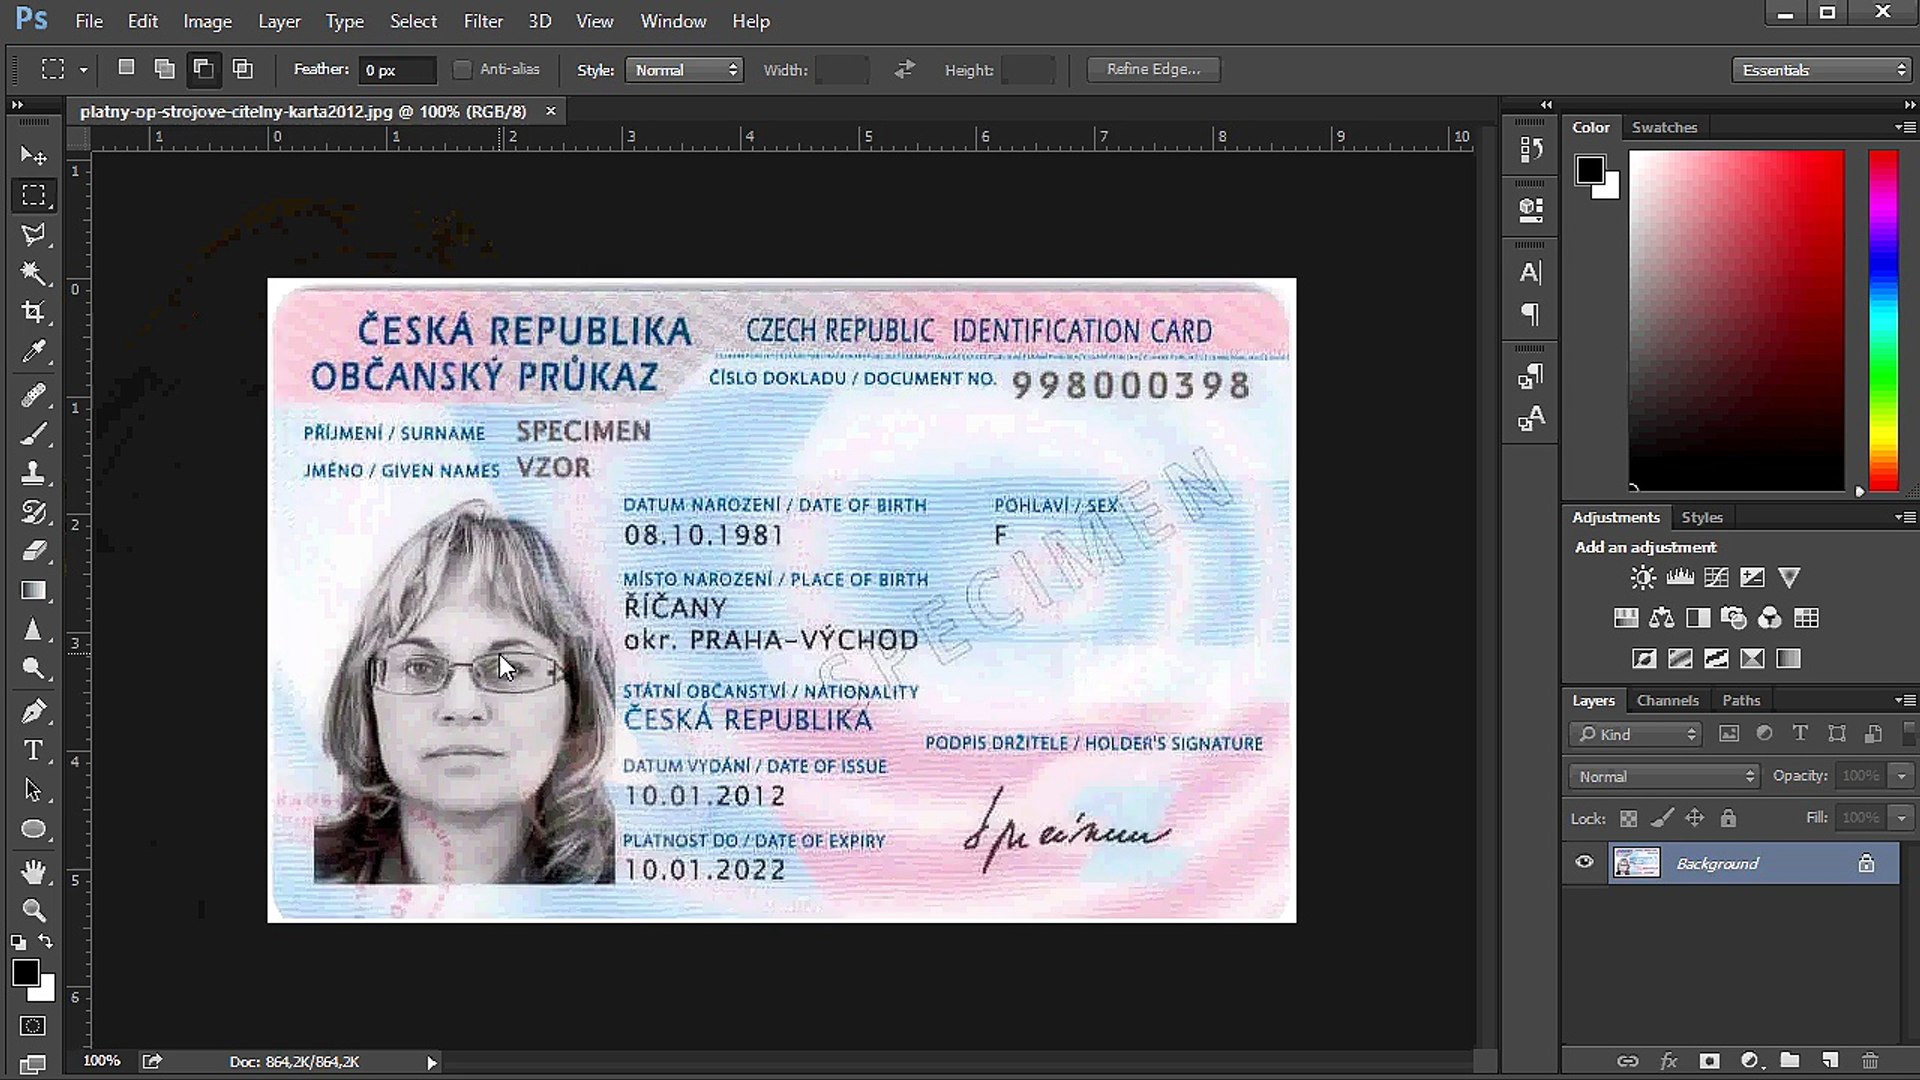Pick the Eyedropper tool
The width and height of the screenshot is (1920, 1080).
coord(34,352)
